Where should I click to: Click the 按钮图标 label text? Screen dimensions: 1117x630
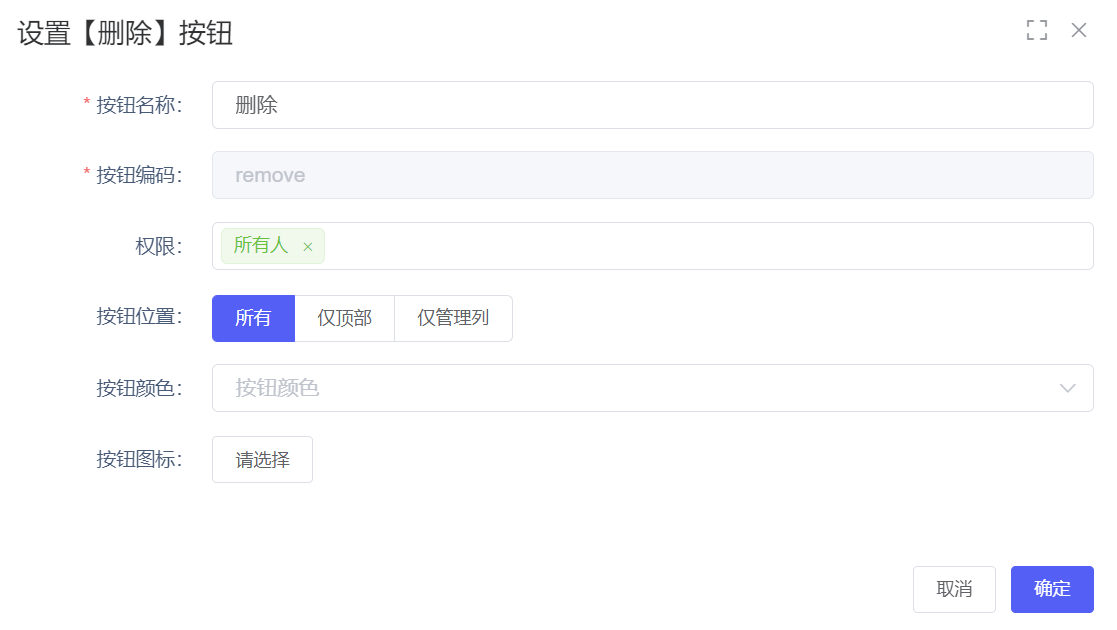pyautogui.click(x=138, y=460)
